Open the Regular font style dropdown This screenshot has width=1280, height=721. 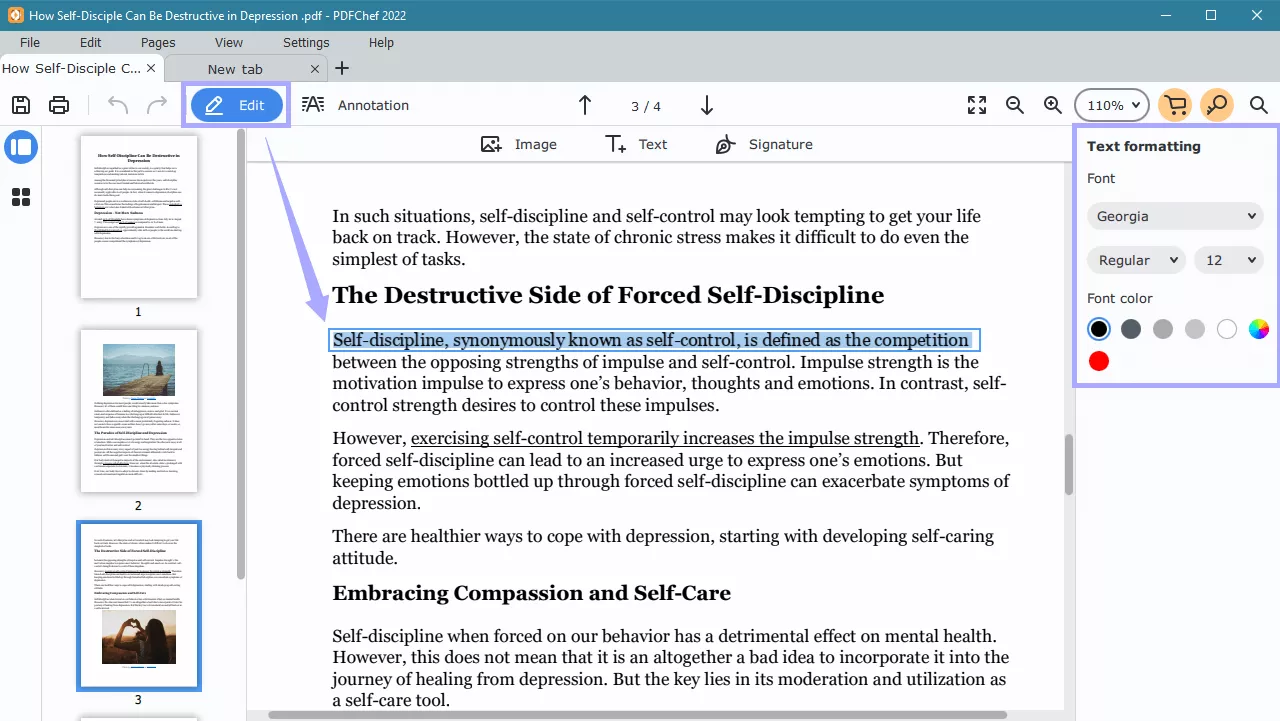pos(1135,260)
